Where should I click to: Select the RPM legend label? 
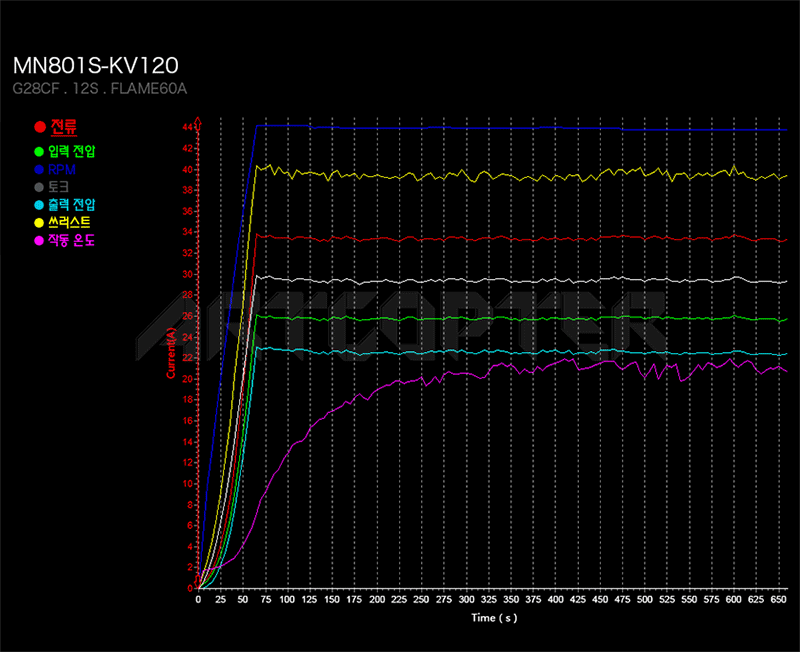pyautogui.click(x=62, y=170)
